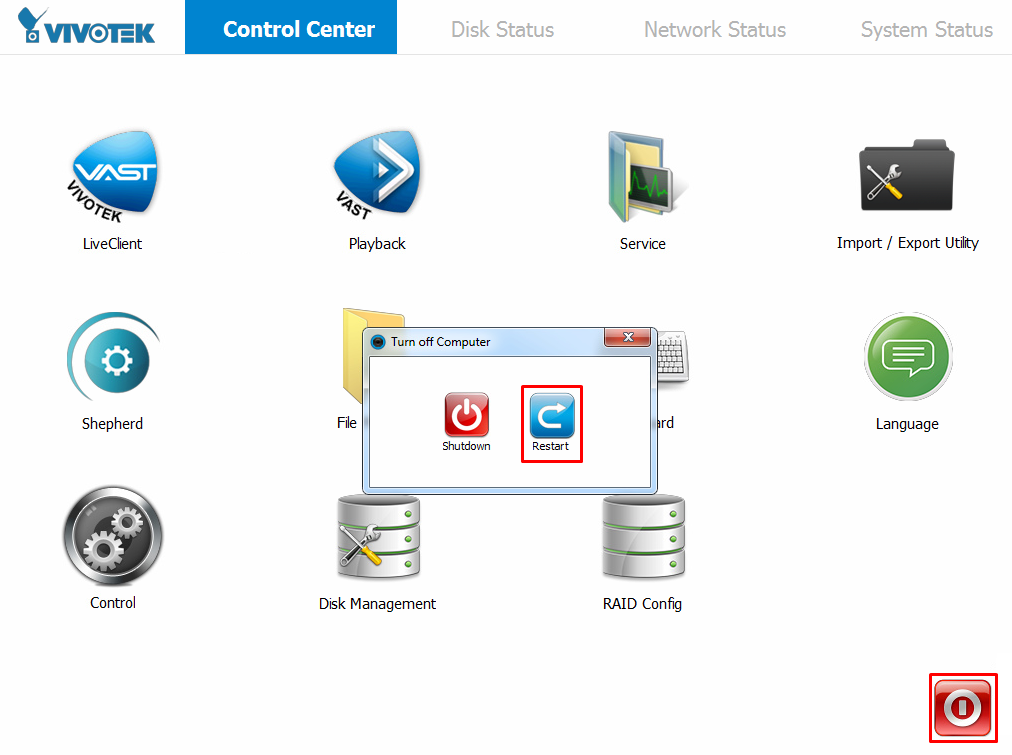1012x755 pixels.
Task: Open the Language settings icon
Action: [x=908, y=356]
